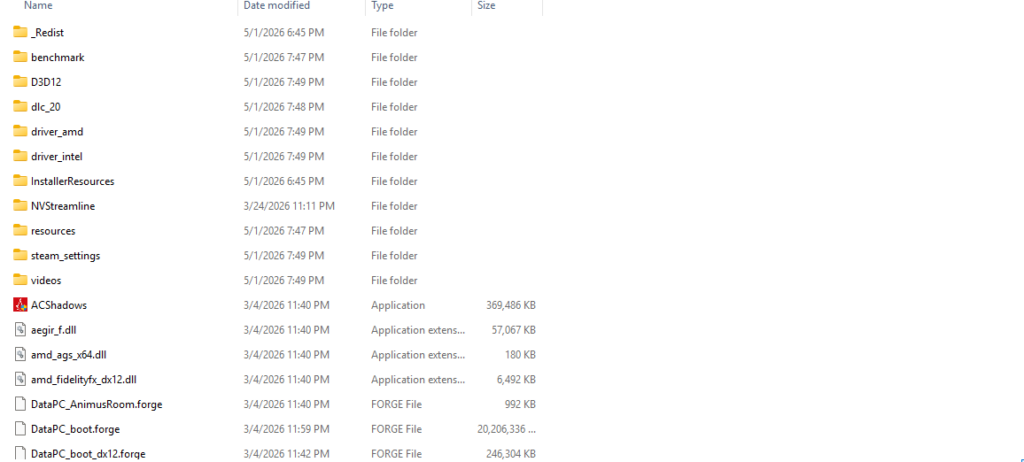Select the videos folder icon
1024x462 pixels.
pyautogui.click(x=20, y=280)
